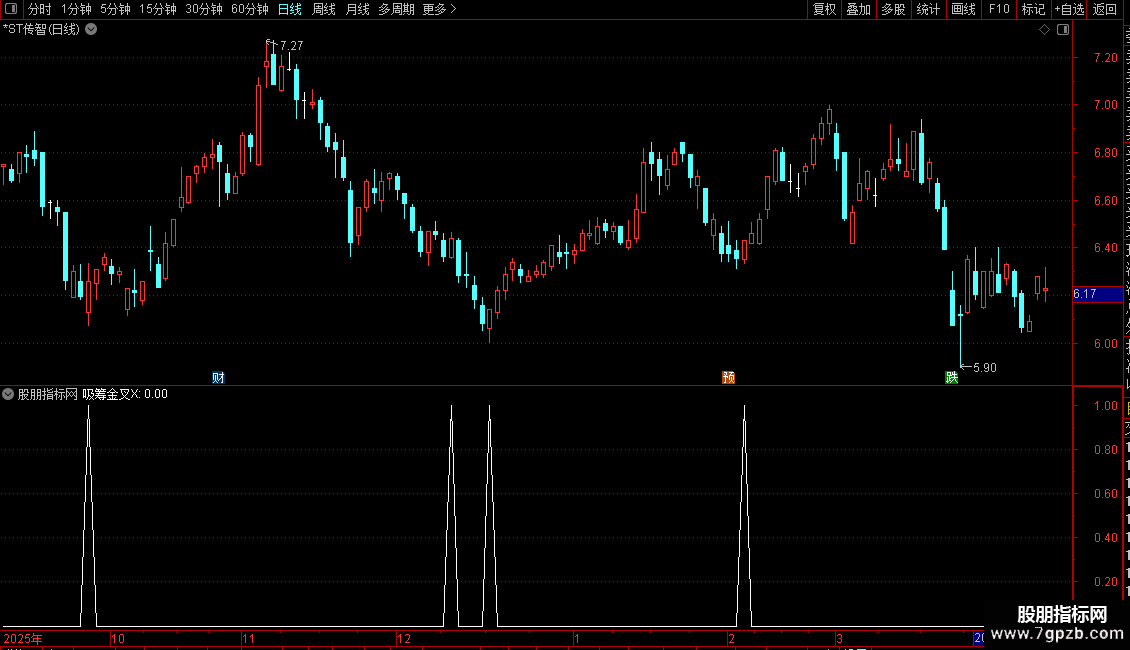Open F10 company info

coord(999,9)
